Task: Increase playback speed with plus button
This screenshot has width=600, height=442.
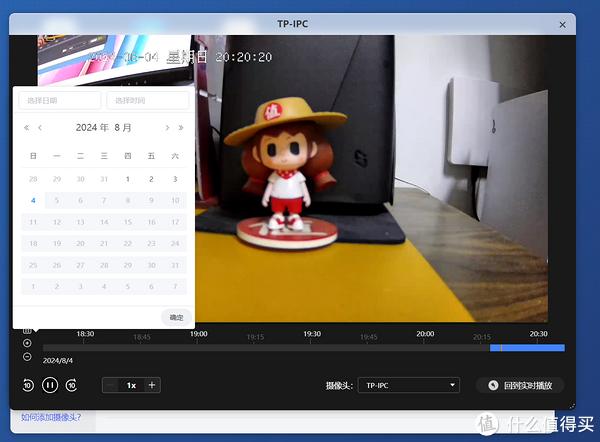Action: [152, 385]
